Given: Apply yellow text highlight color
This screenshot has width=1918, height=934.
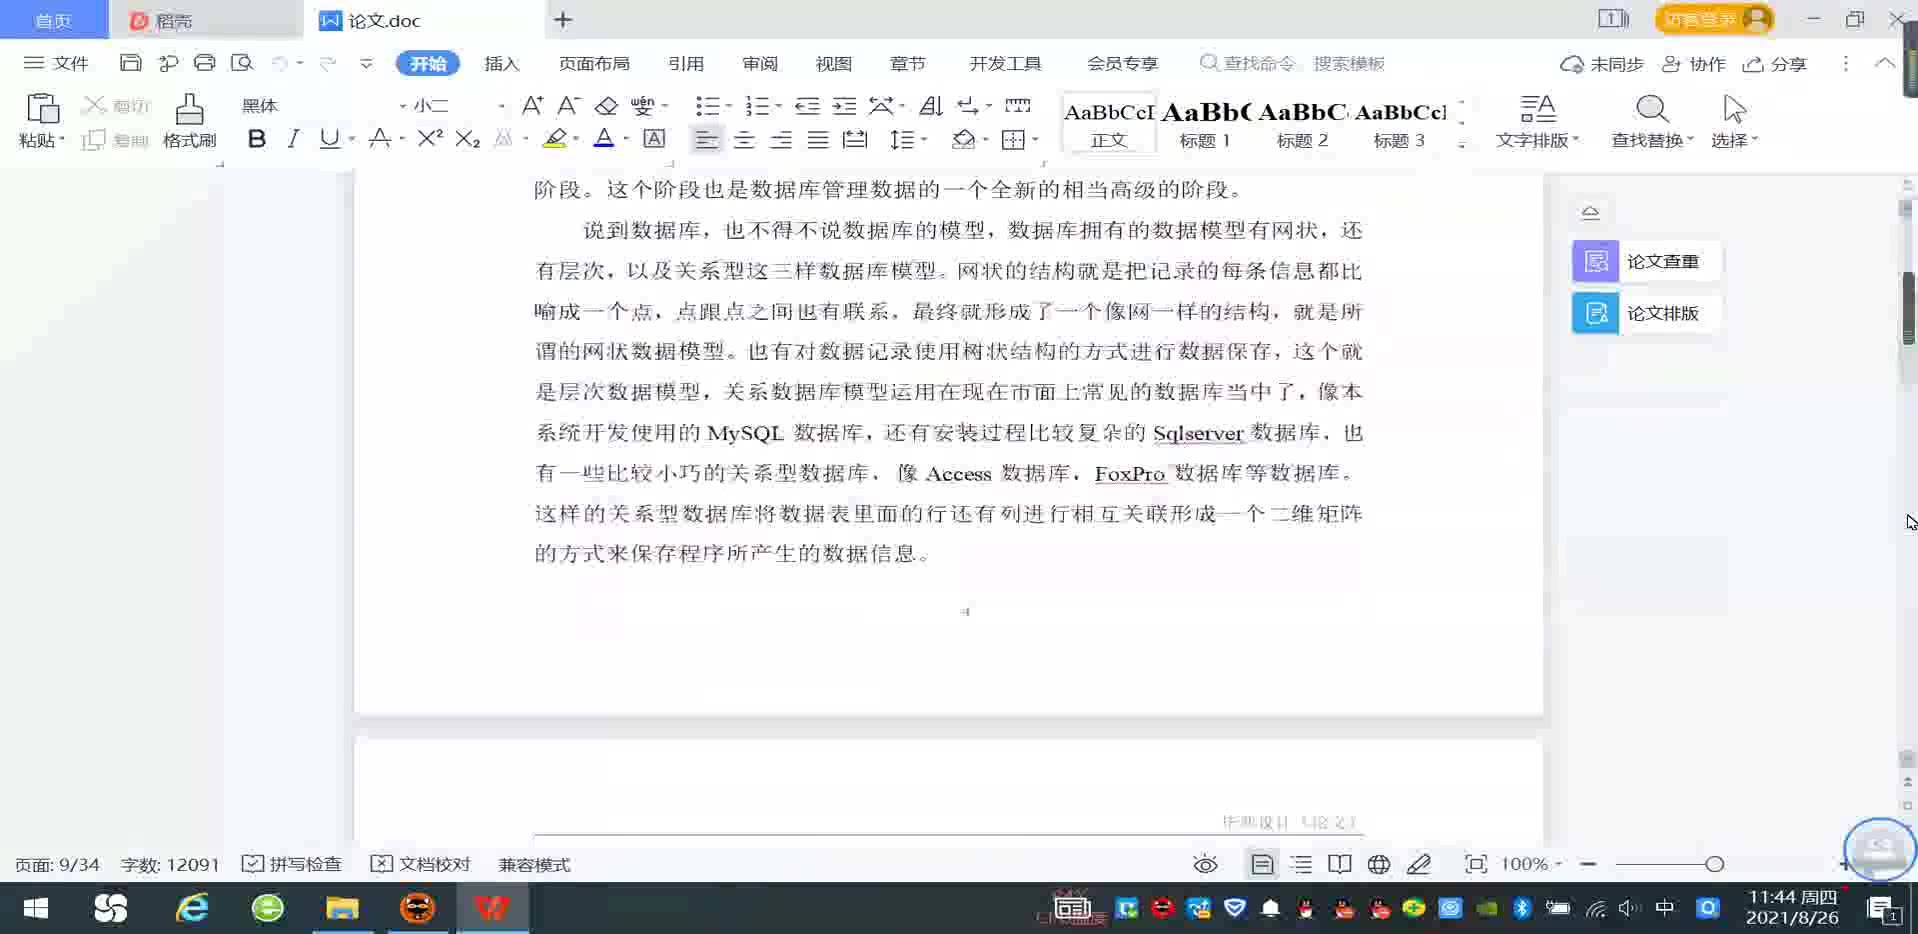Looking at the screenshot, I should coord(555,139).
